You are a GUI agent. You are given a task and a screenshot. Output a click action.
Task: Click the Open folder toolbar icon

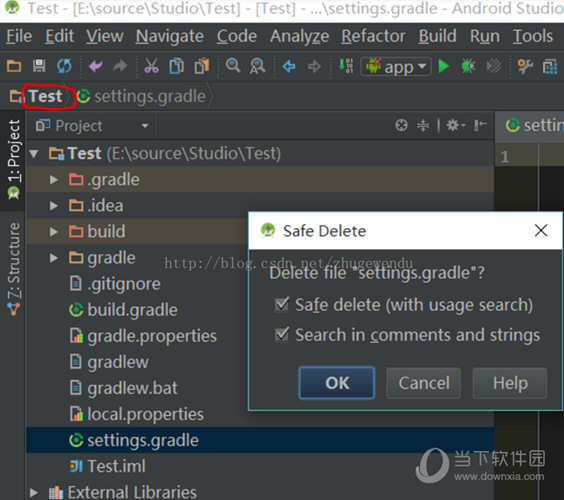14,66
